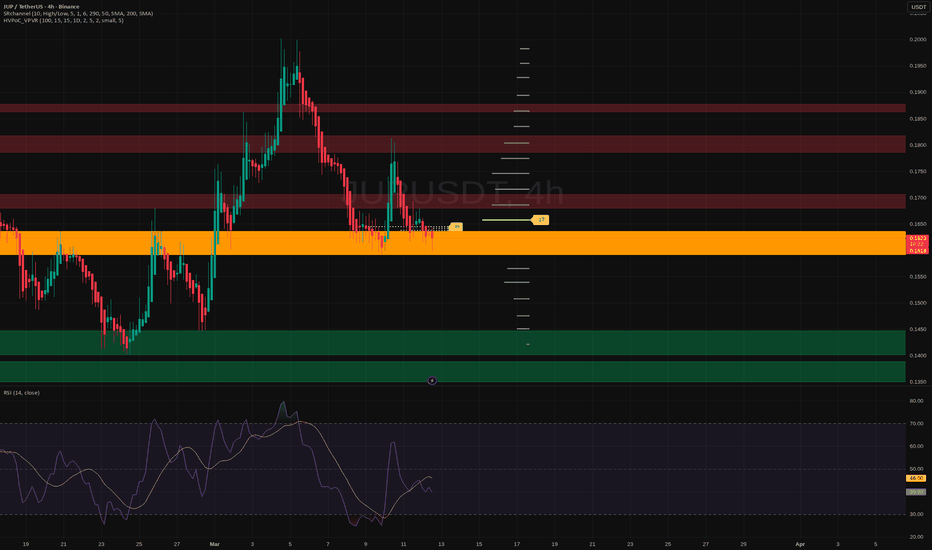Viewport: 932px width, 550px height.
Task: Click the Apr label on the time axis
Action: click(x=799, y=544)
